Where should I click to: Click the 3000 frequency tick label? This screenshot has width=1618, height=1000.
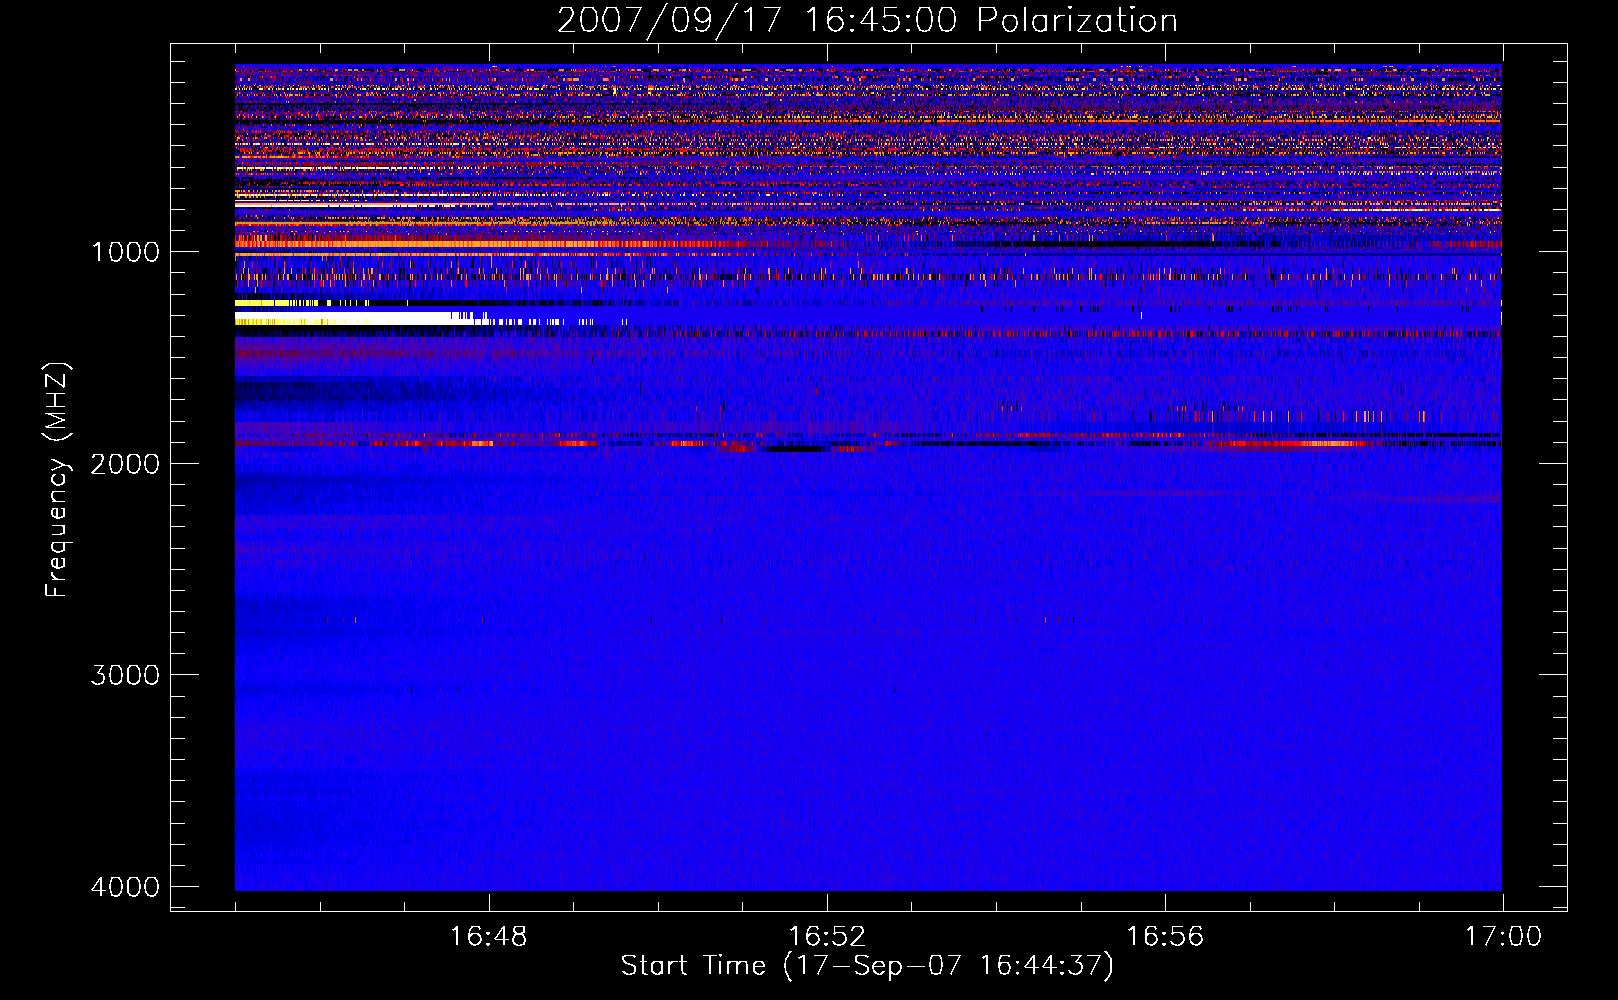(x=126, y=675)
